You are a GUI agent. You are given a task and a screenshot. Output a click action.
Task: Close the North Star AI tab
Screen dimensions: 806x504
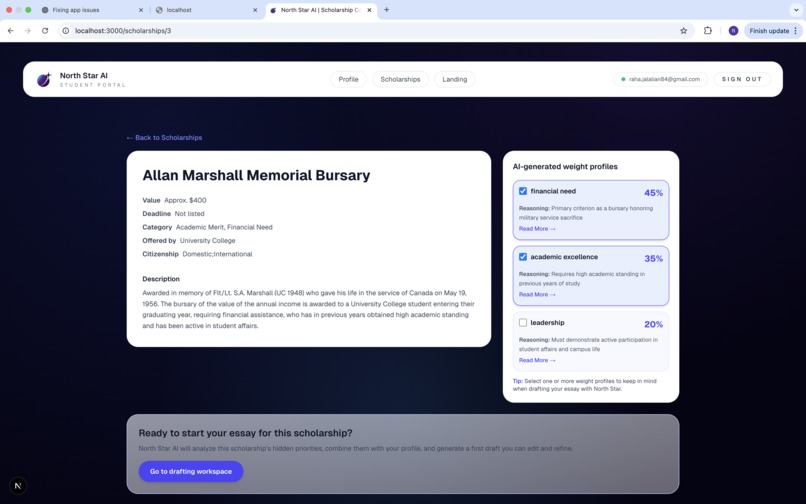369,10
